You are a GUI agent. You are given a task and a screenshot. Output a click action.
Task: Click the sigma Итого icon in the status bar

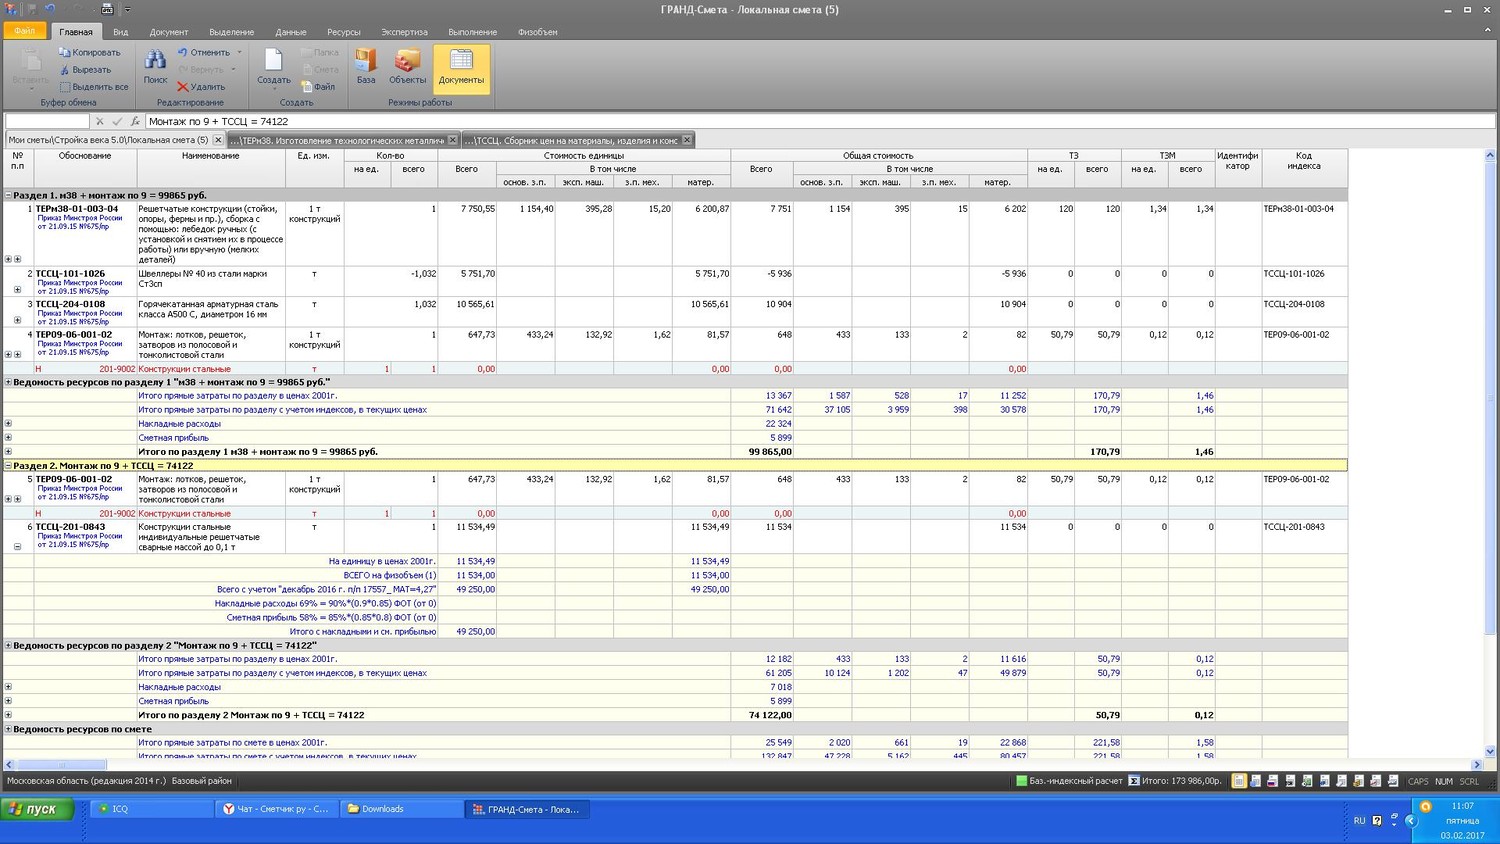click(1134, 781)
